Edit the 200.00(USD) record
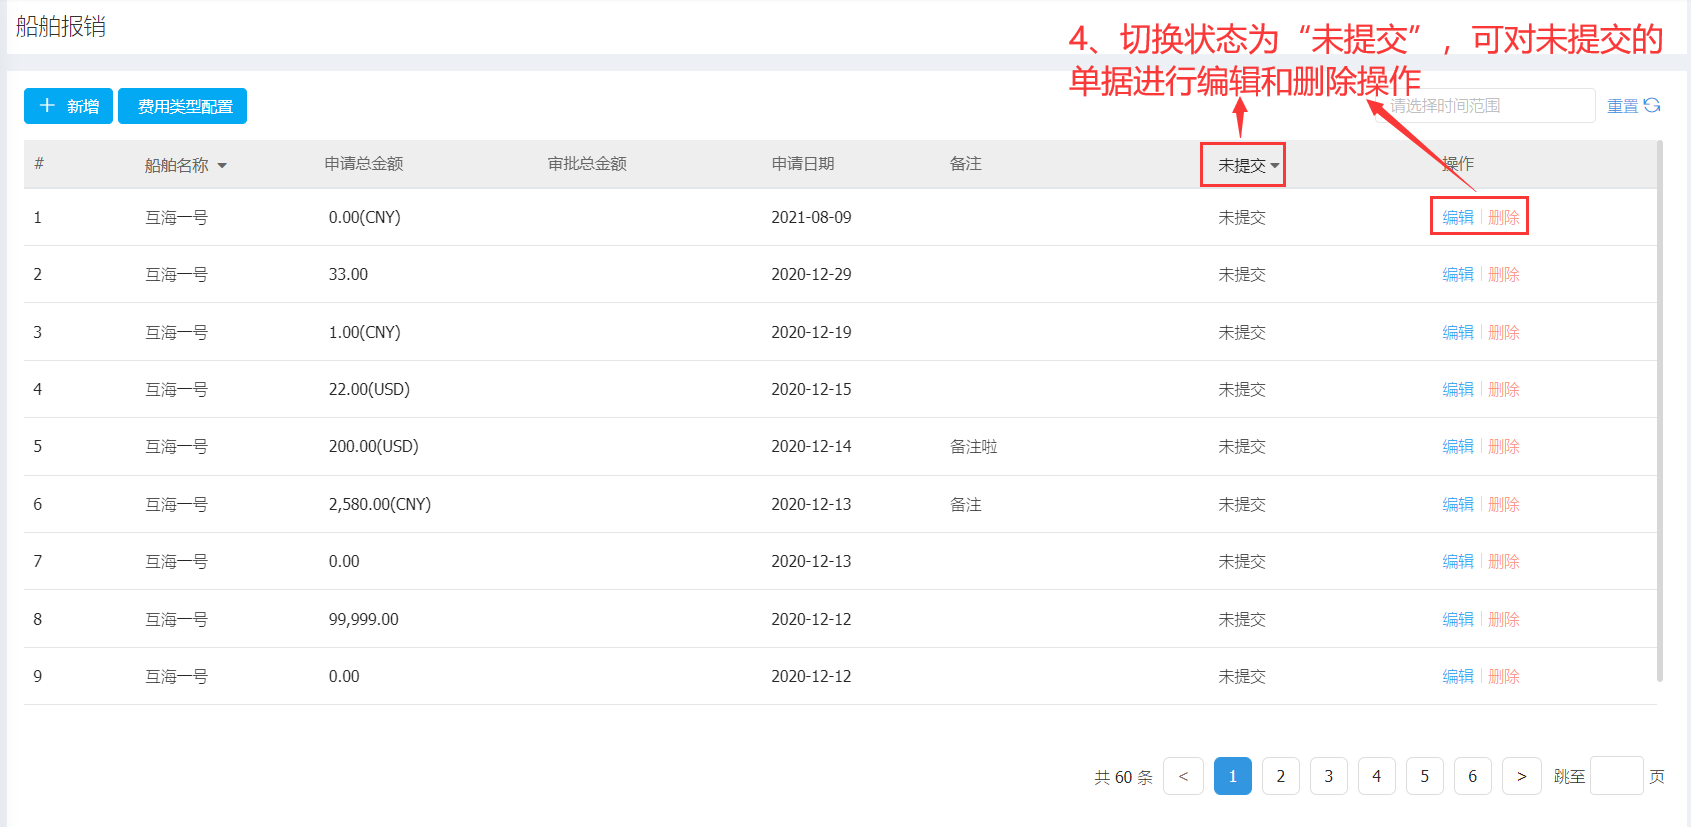1691x827 pixels. (x=1458, y=446)
